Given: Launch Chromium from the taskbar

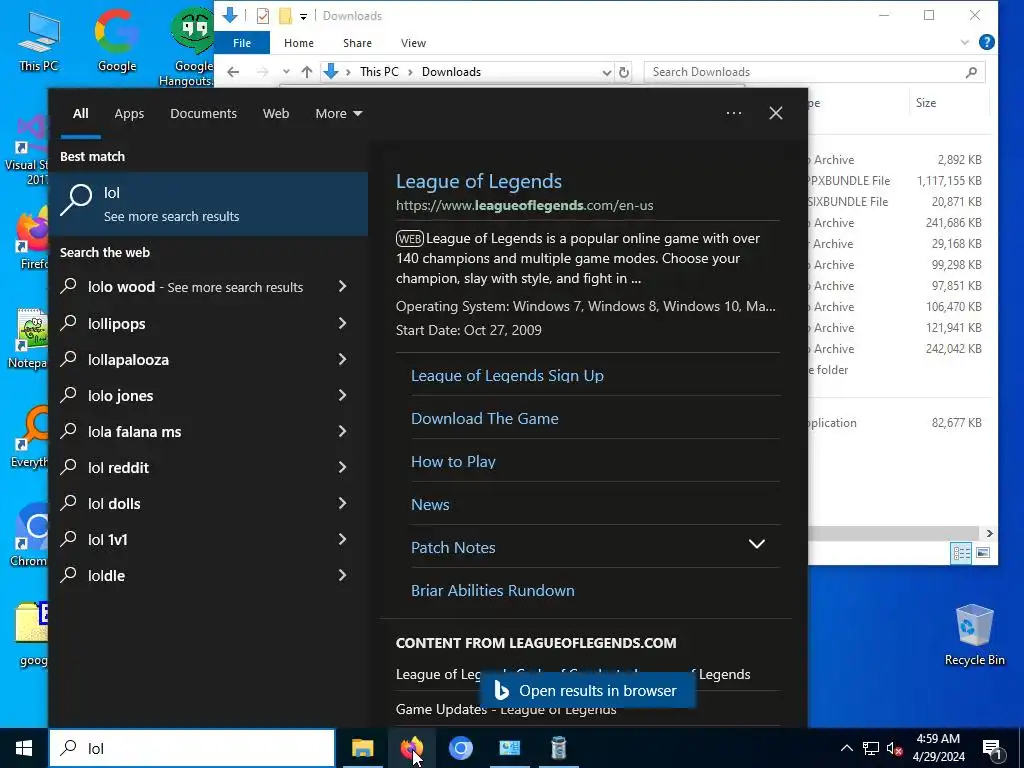Looking at the screenshot, I should (460, 748).
